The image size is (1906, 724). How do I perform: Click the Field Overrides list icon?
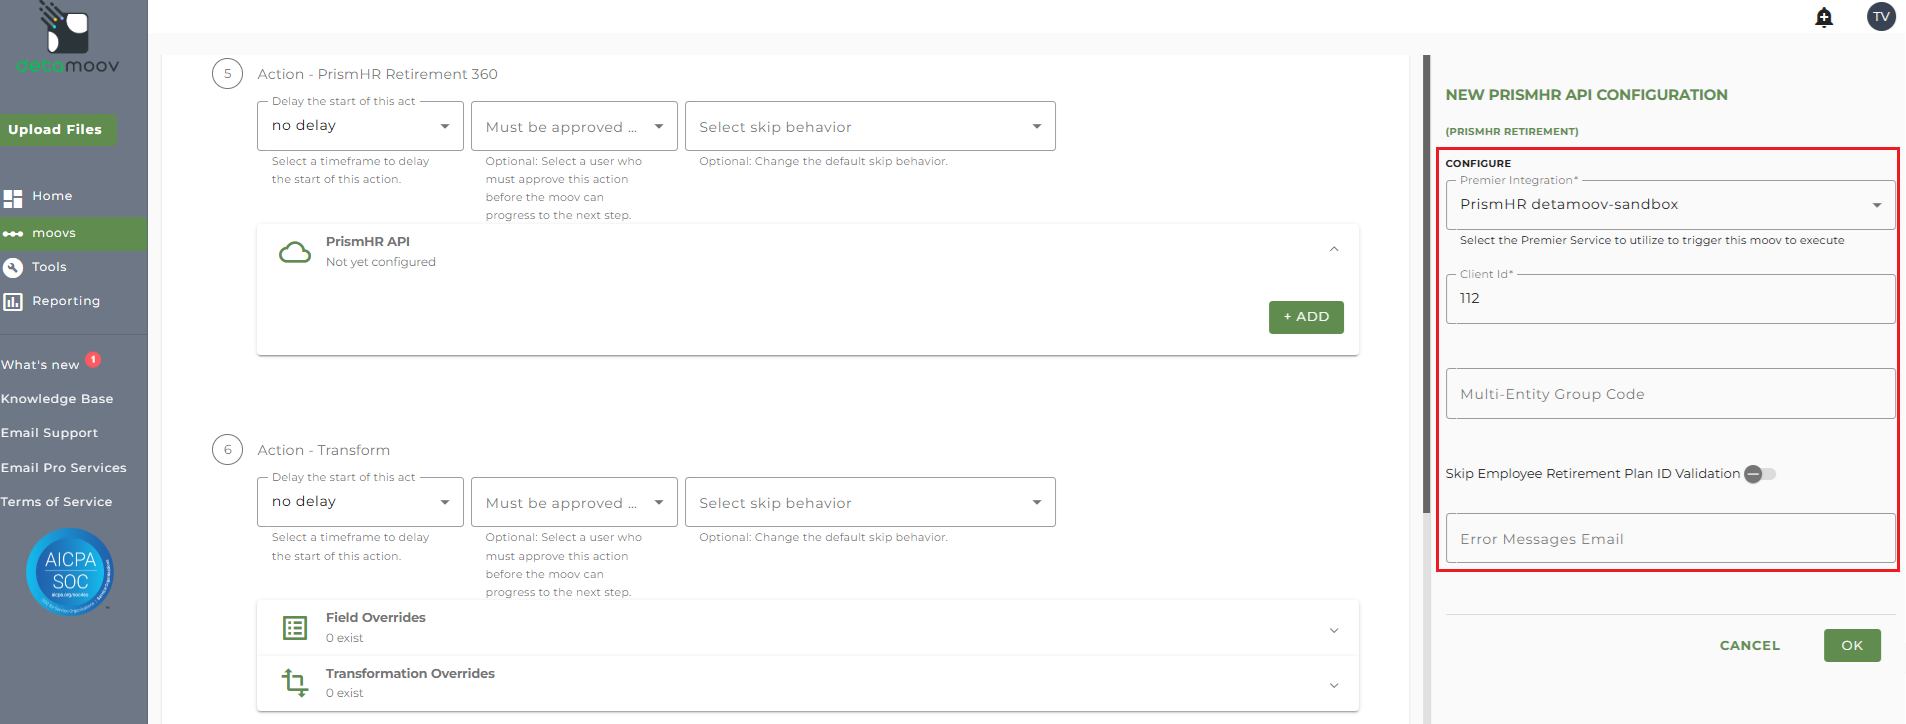295,628
